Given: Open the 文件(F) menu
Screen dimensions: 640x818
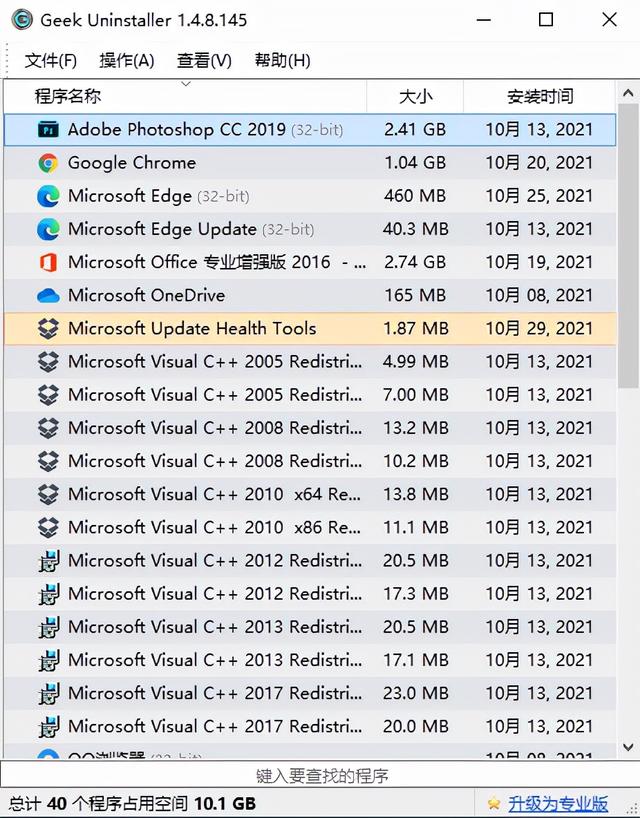Looking at the screenshot, I should click(x=51, y=61).
